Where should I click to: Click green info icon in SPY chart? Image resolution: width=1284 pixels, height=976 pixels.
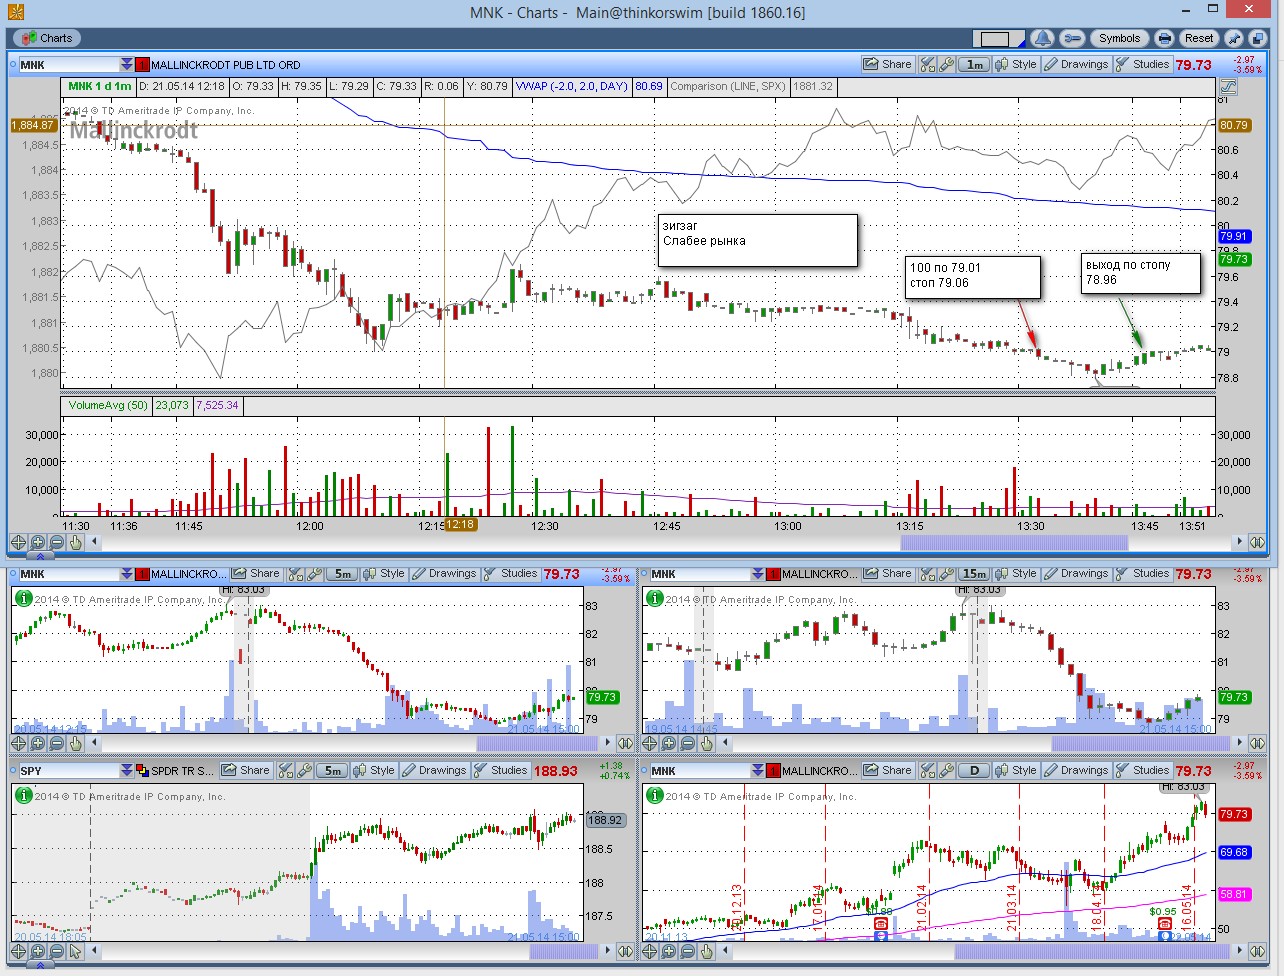tap(23, 795)
